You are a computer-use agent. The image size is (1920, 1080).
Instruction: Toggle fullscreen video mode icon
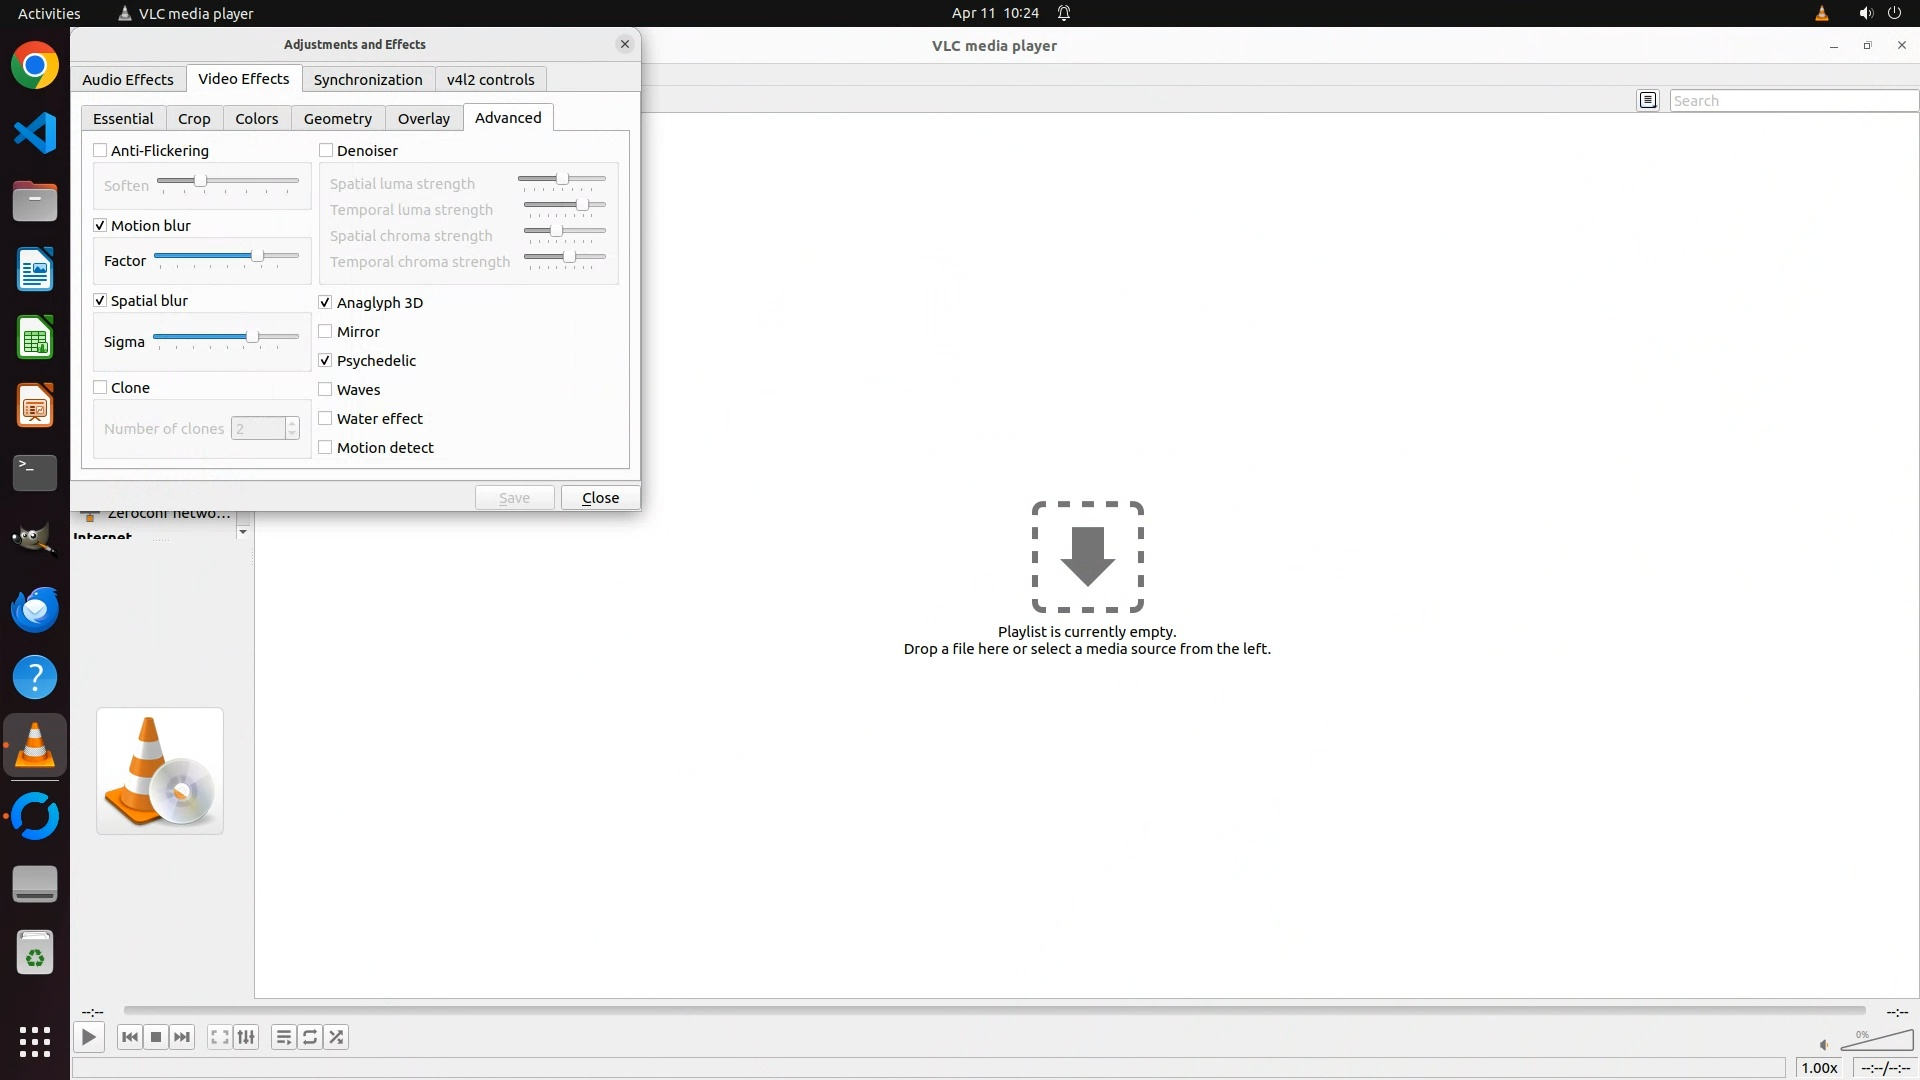click(219, 1037)
